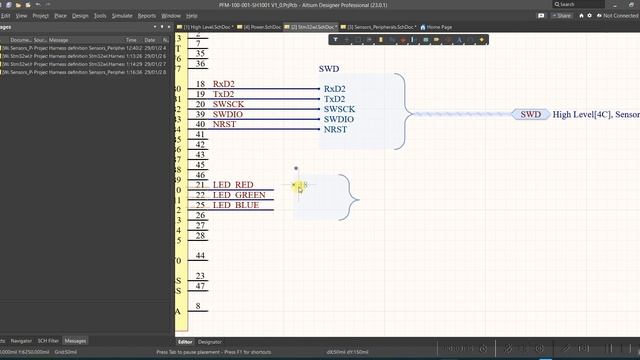This screenshot has width=640, height=360.
Task: Close the Messages panel
Action: click(x=169, y=27)
